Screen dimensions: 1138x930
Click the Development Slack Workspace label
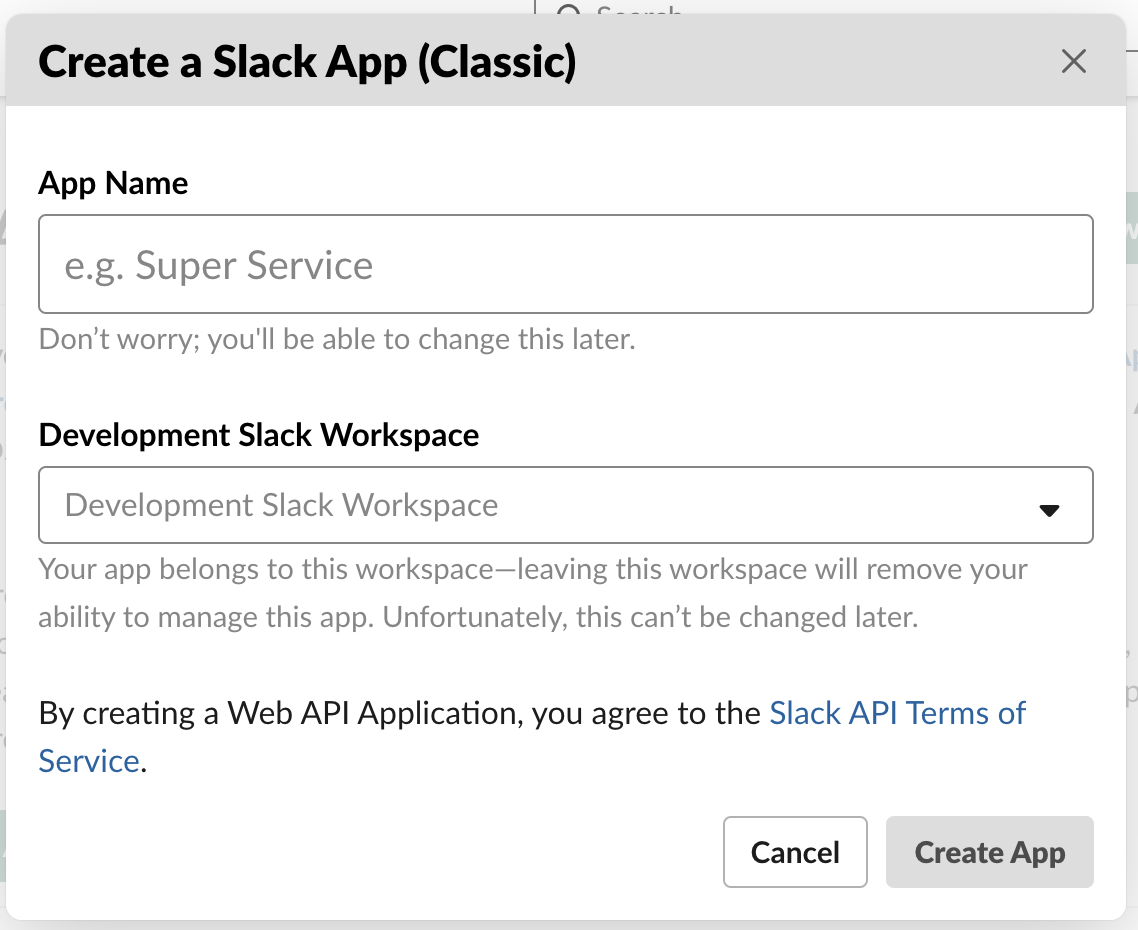click(259, 435)
